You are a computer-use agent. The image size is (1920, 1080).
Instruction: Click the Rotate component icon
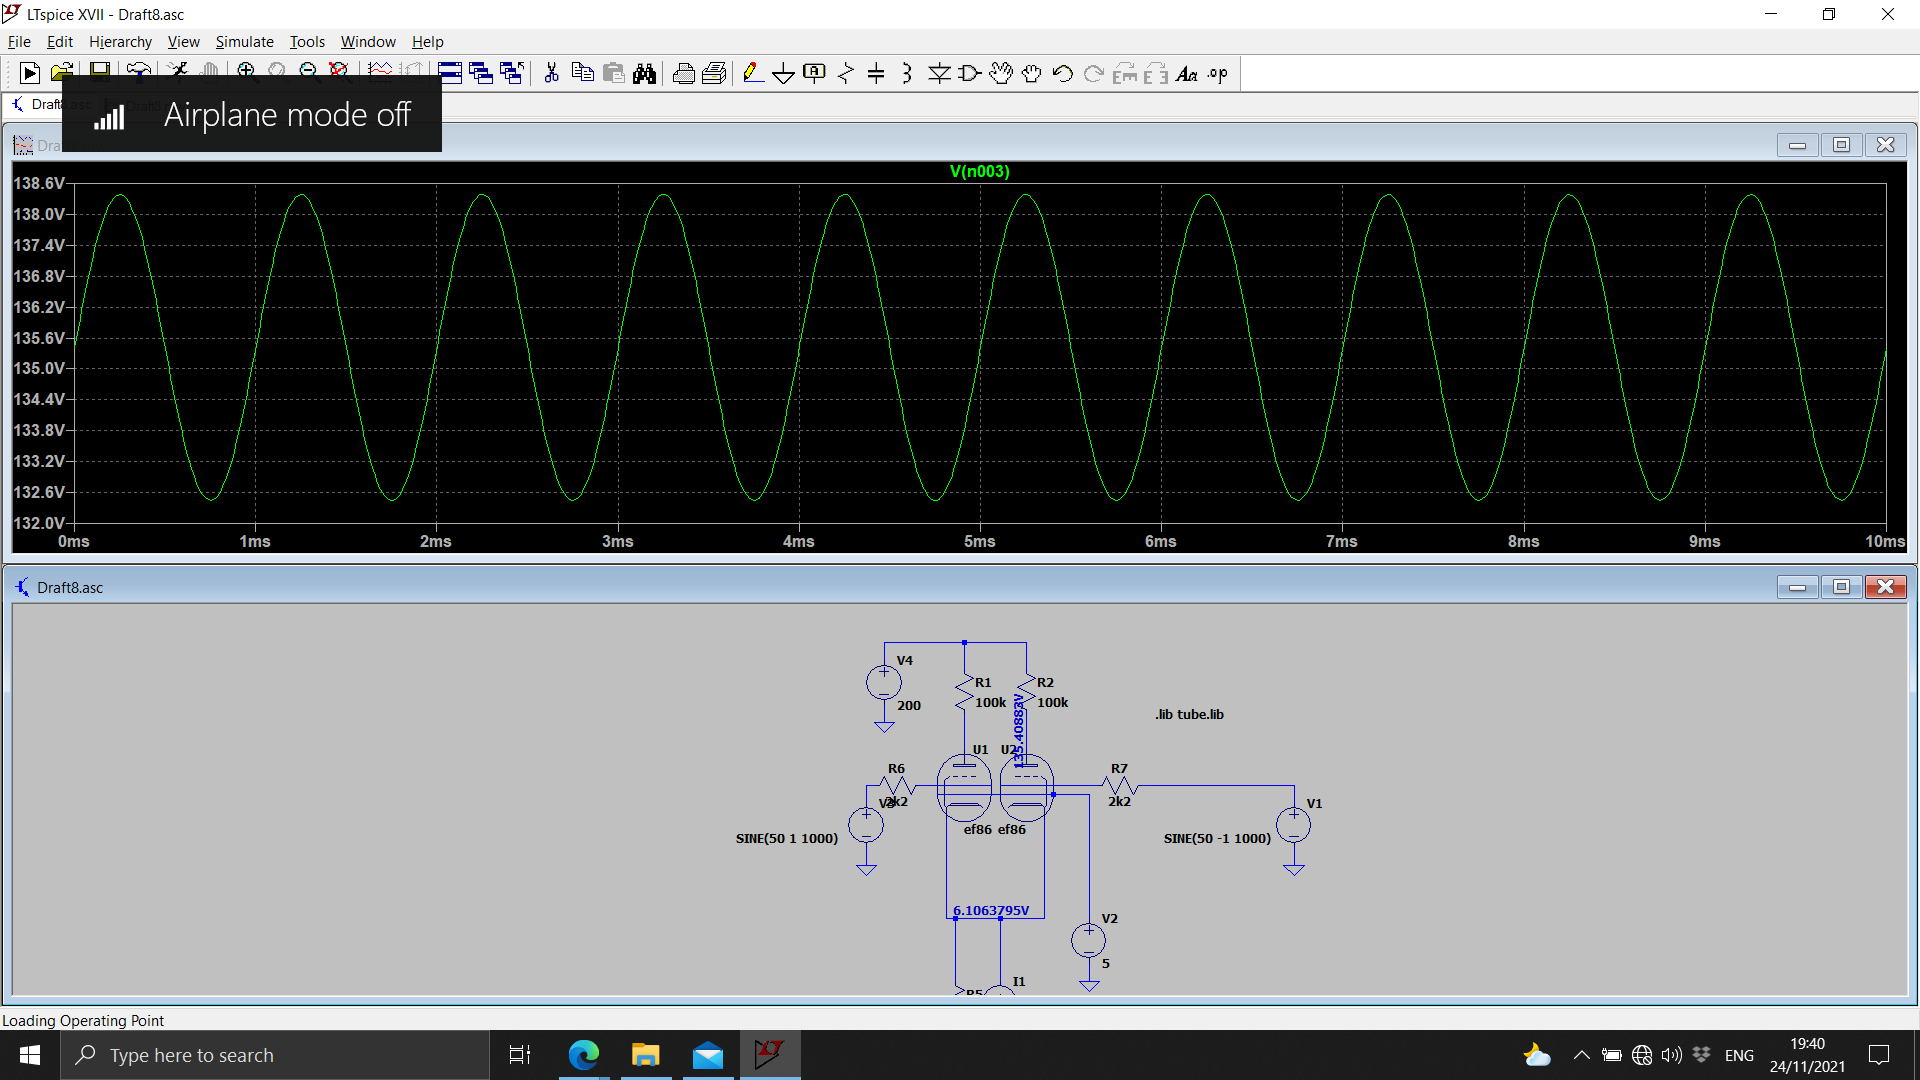pyautogui.click(x=1125, y=73)
